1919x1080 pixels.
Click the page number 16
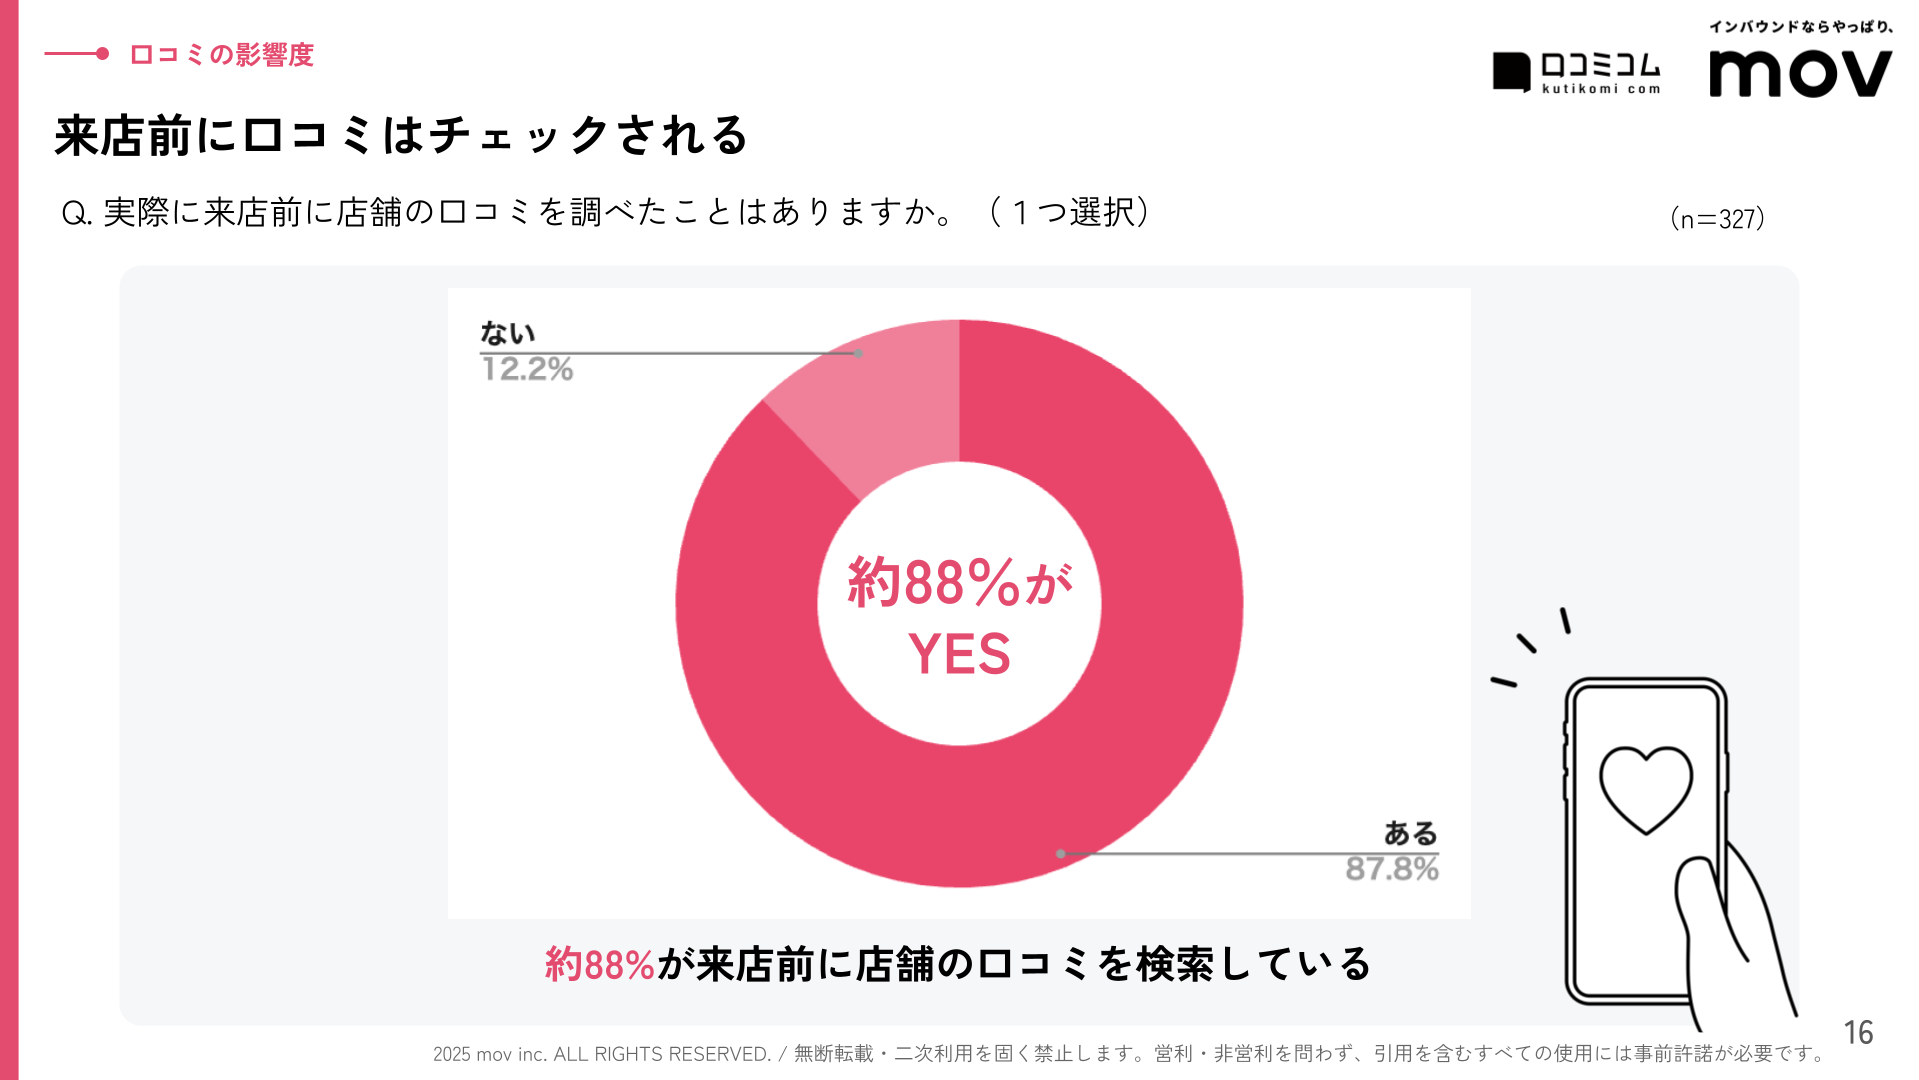[x=1858, y=1033]
